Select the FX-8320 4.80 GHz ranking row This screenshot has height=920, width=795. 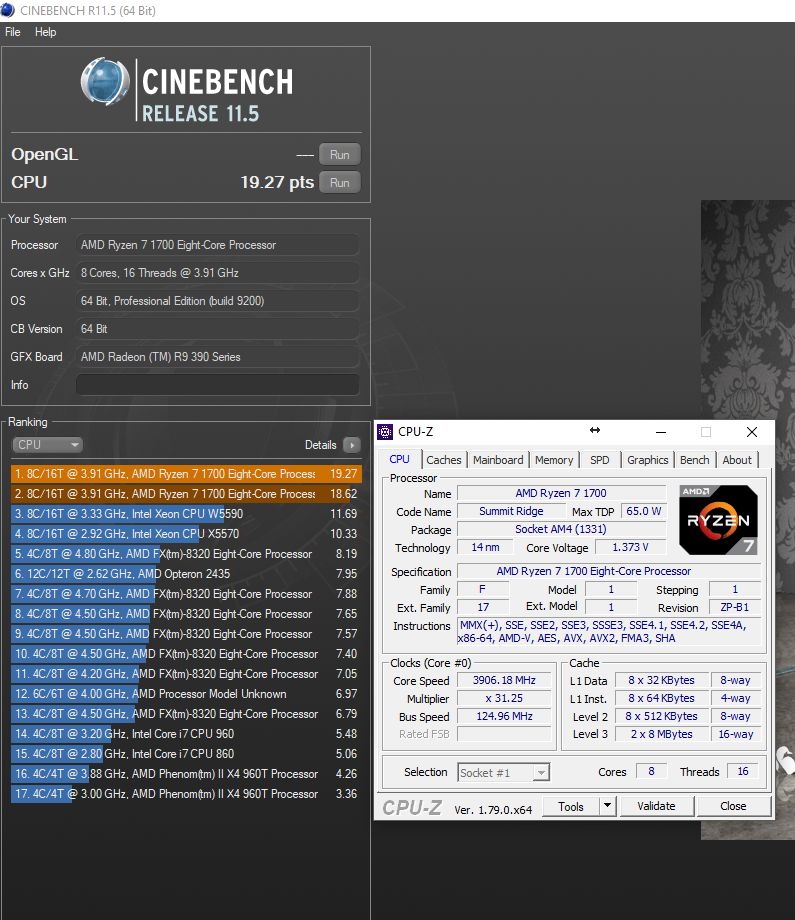point(186,554)
